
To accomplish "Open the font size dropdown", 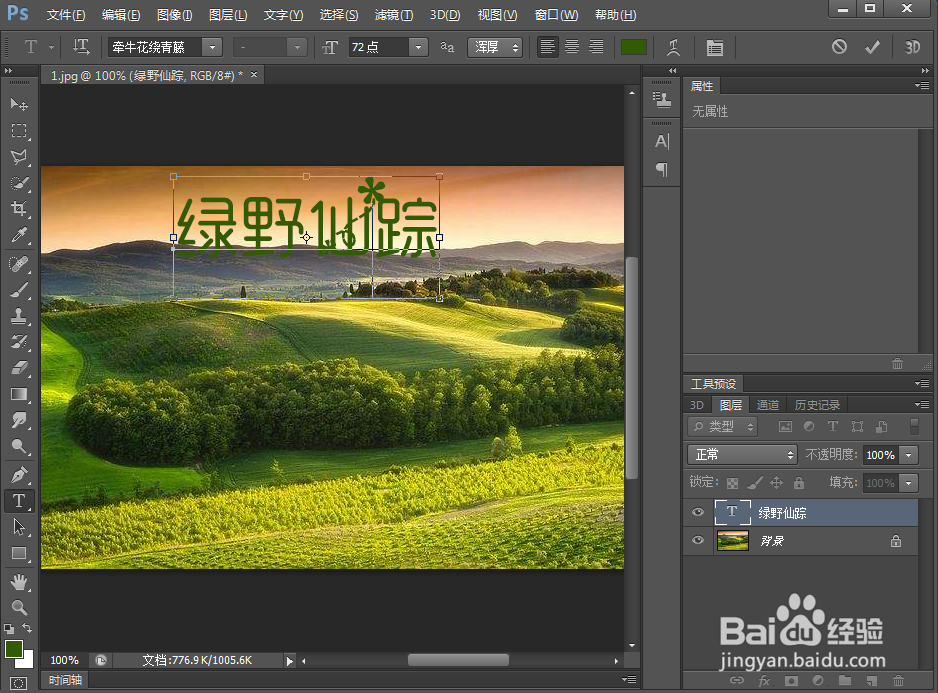I will pos(419,47).
